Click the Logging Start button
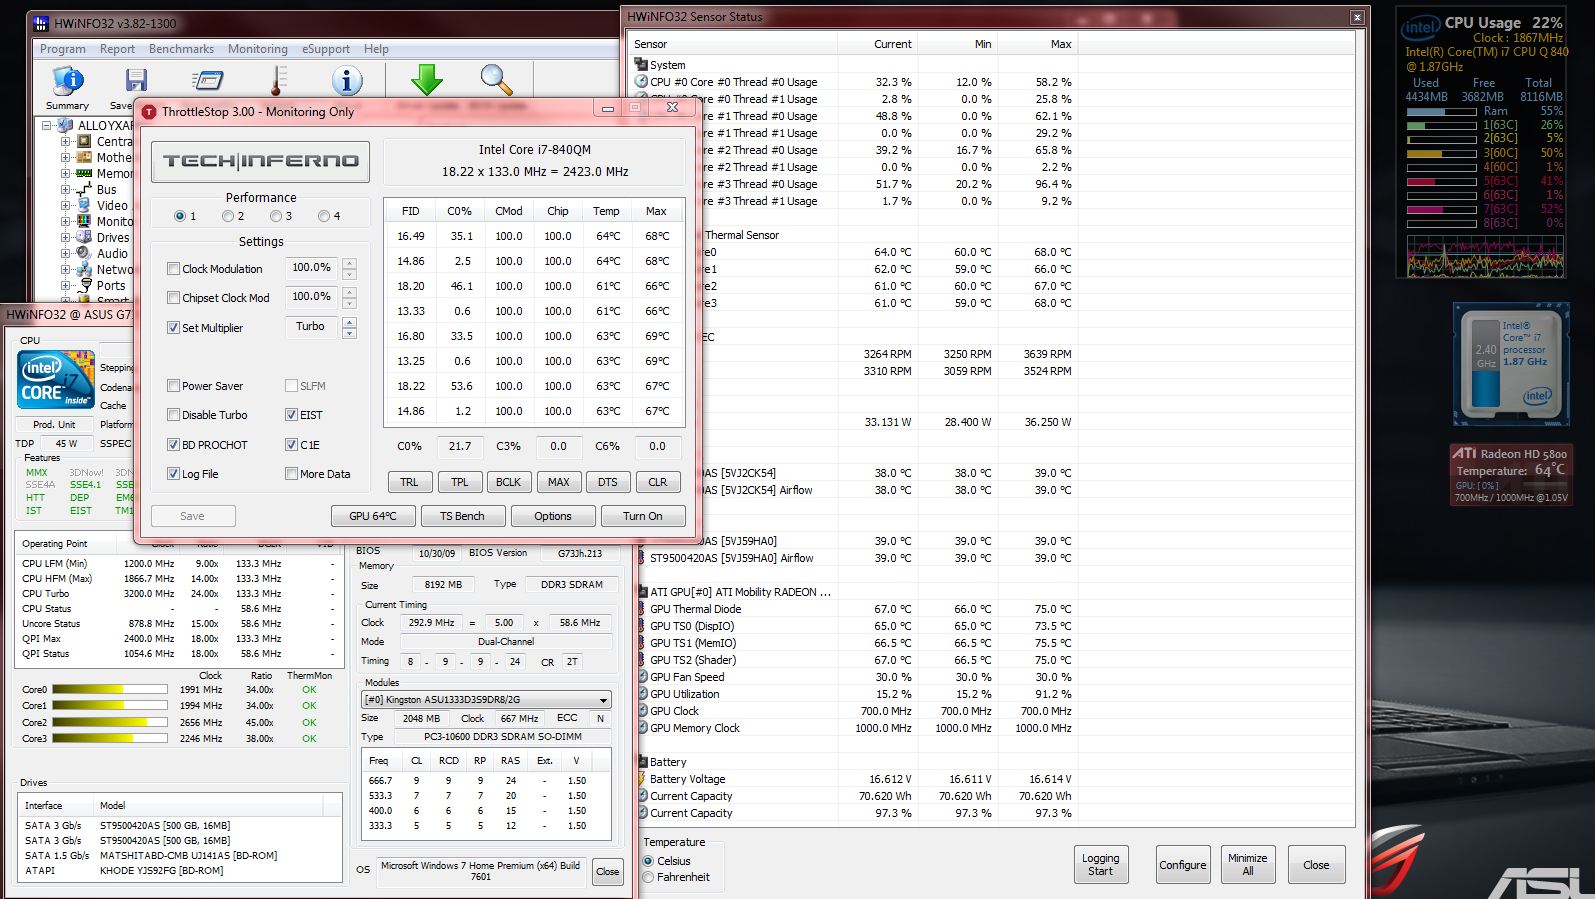This screenshot has width=1595, height=899. coord(1100,865)
